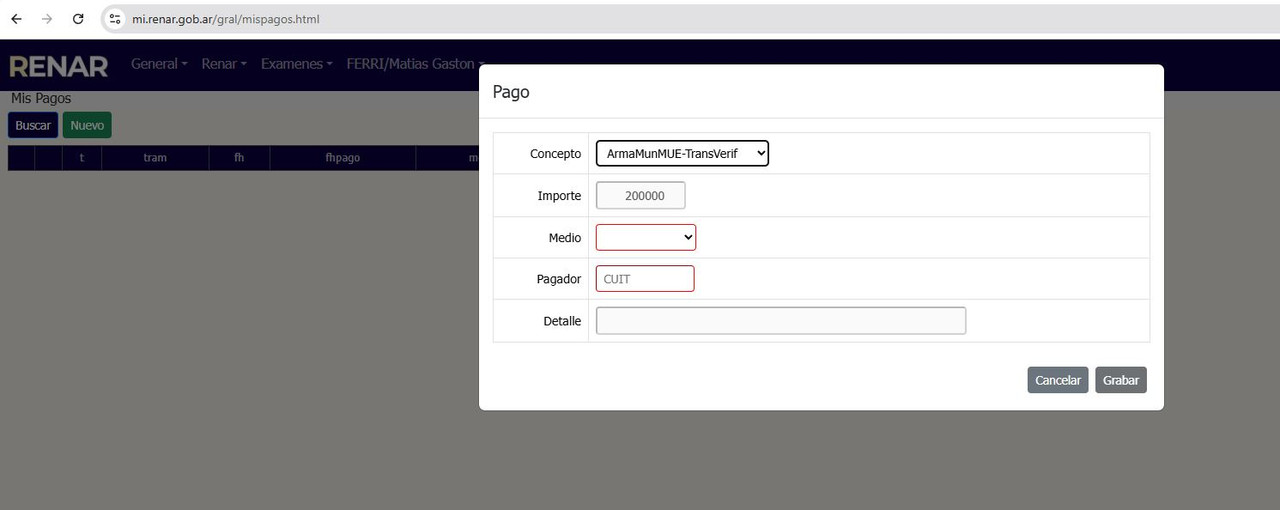1280x510 pixels.
Task: Open the Renar menu
Action: click(224, 64)
